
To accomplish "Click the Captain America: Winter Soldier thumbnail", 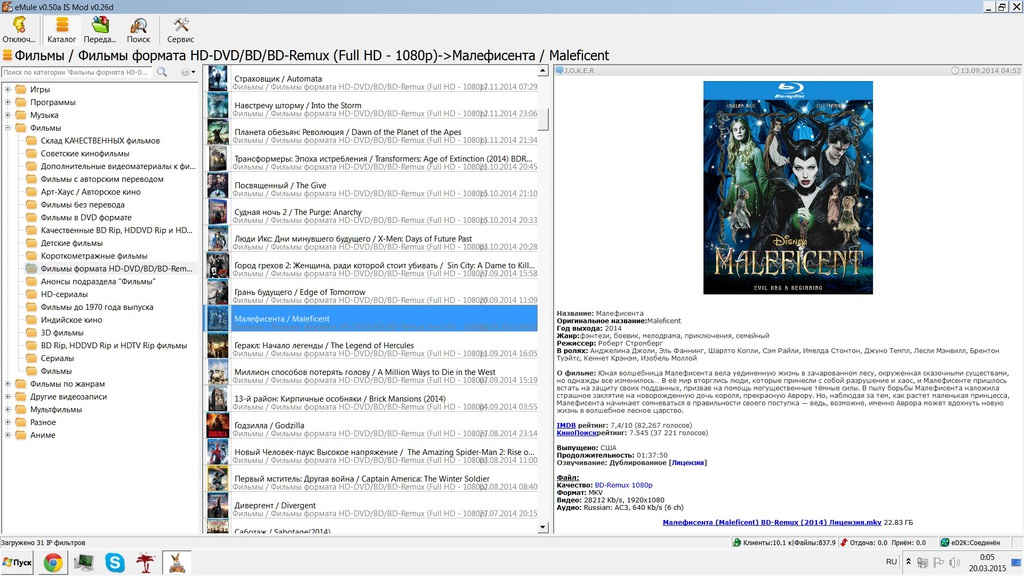I will (x=217, y=479).
